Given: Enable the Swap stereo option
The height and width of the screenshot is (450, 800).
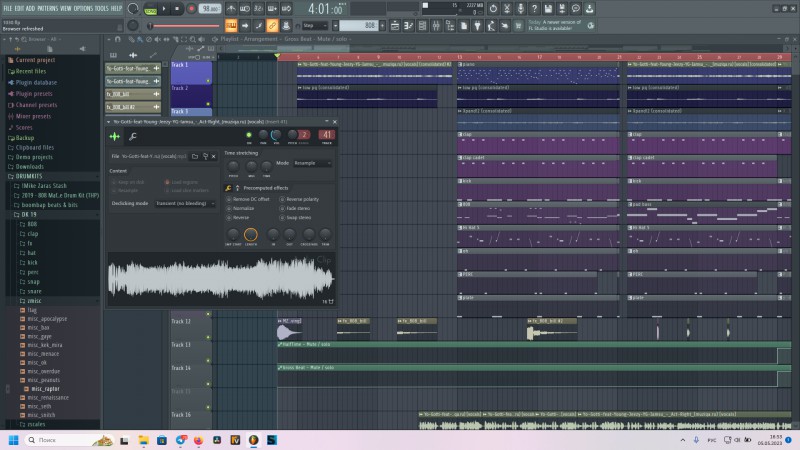Looking at the screenshot, I should click(295, 217).
